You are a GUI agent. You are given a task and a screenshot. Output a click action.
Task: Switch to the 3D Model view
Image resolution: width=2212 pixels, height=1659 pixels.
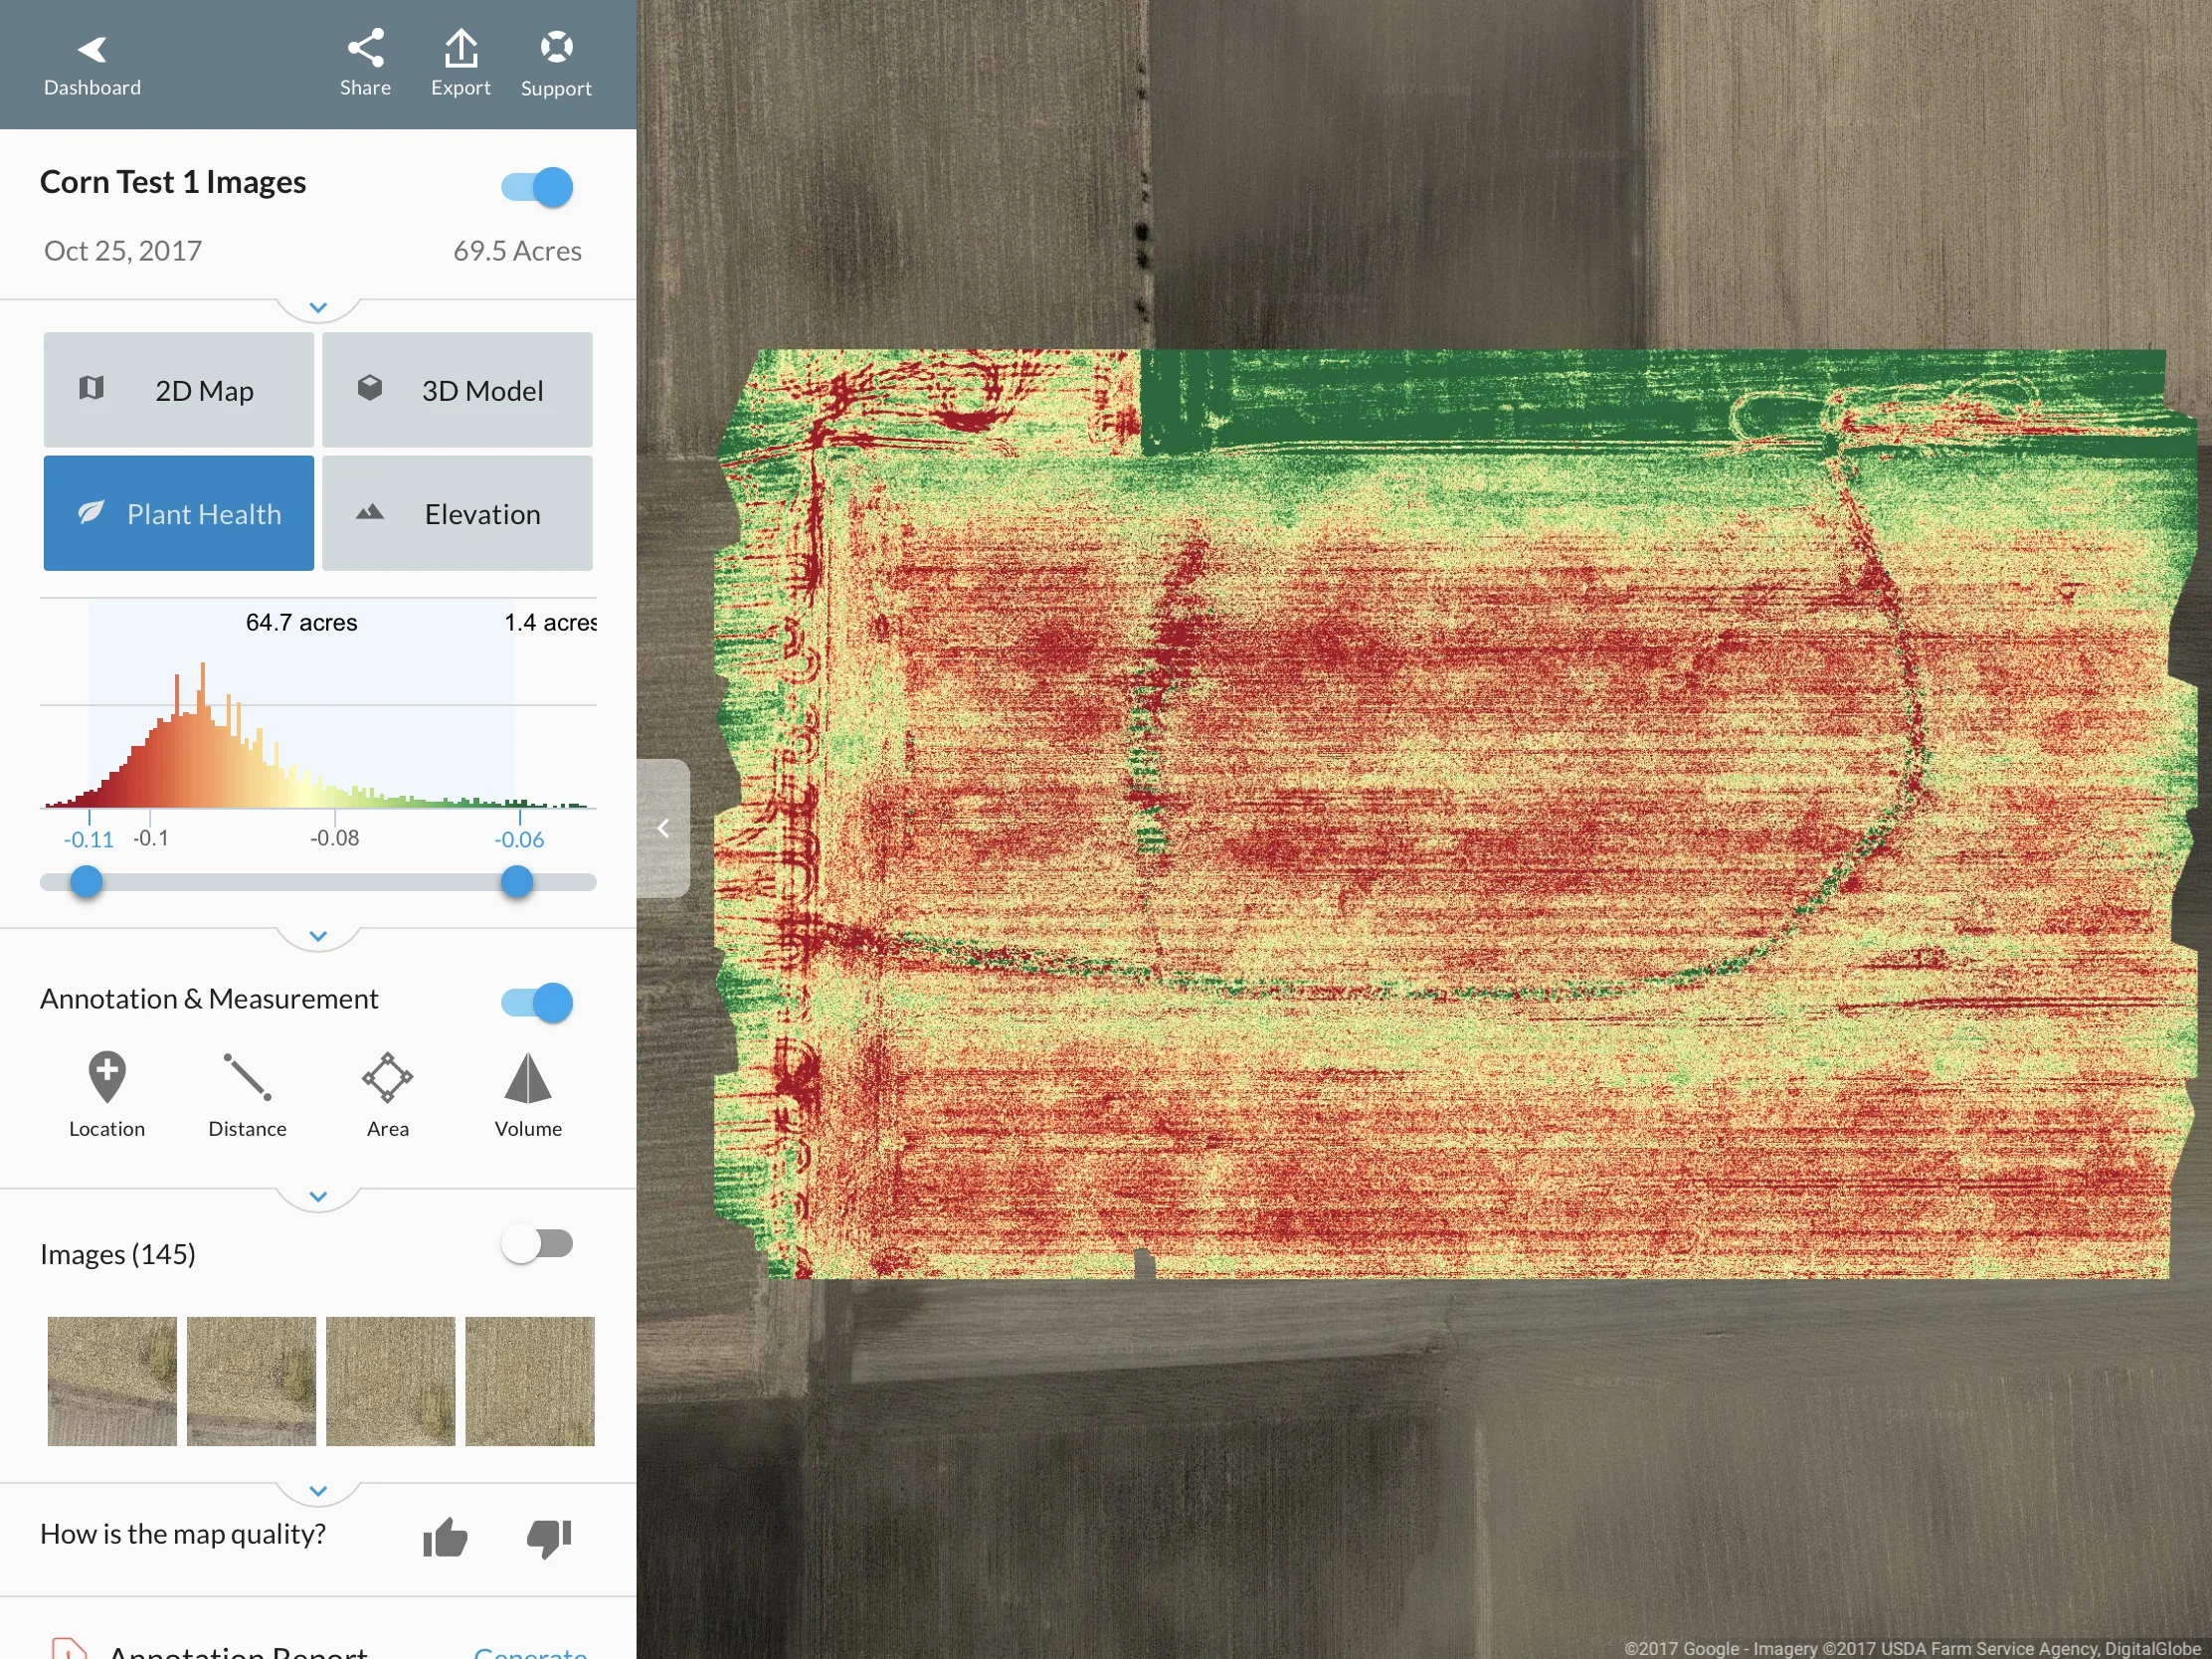click(457, 390)
